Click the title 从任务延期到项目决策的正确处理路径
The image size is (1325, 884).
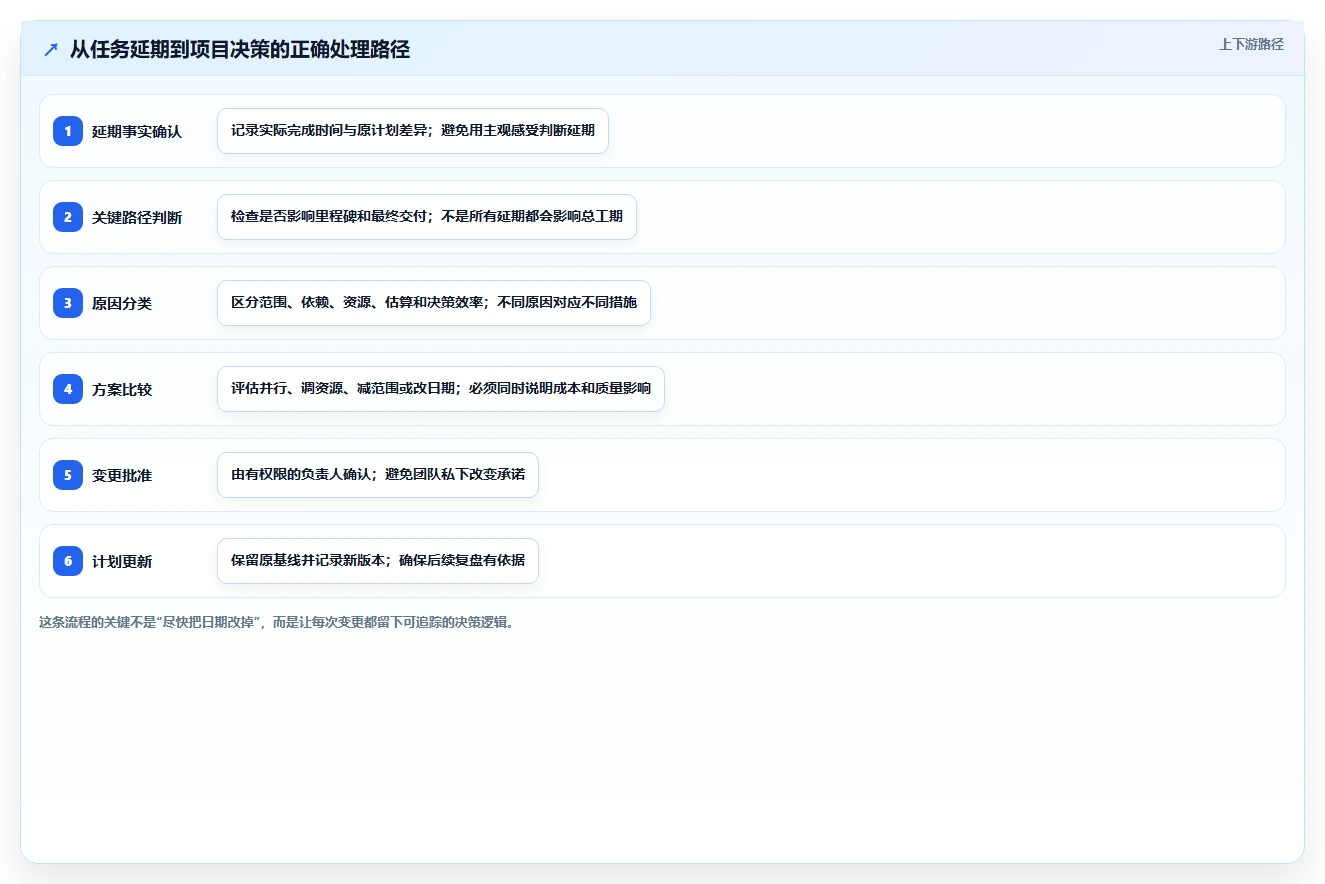coord(240,50)
